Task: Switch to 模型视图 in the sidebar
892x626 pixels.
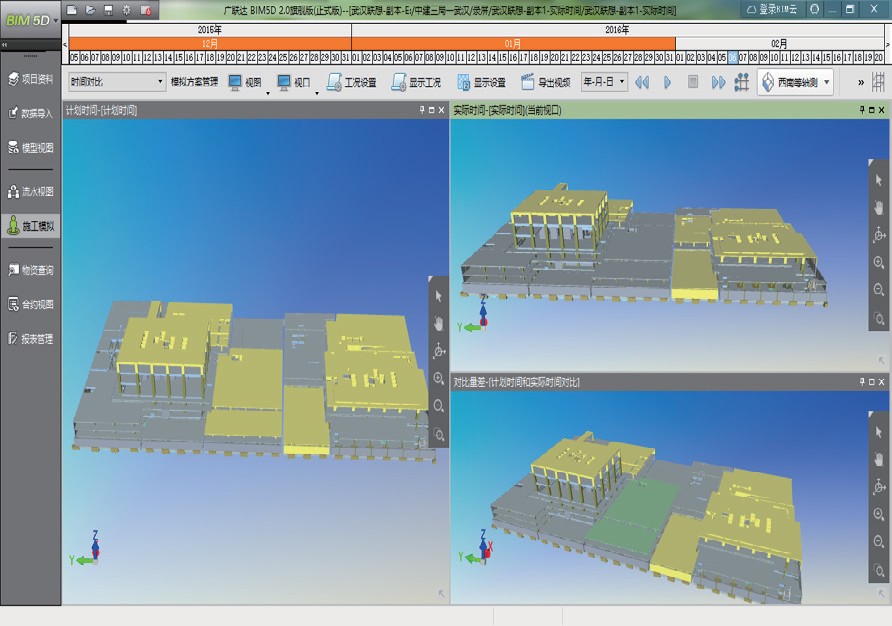Action: coord(31,148)
